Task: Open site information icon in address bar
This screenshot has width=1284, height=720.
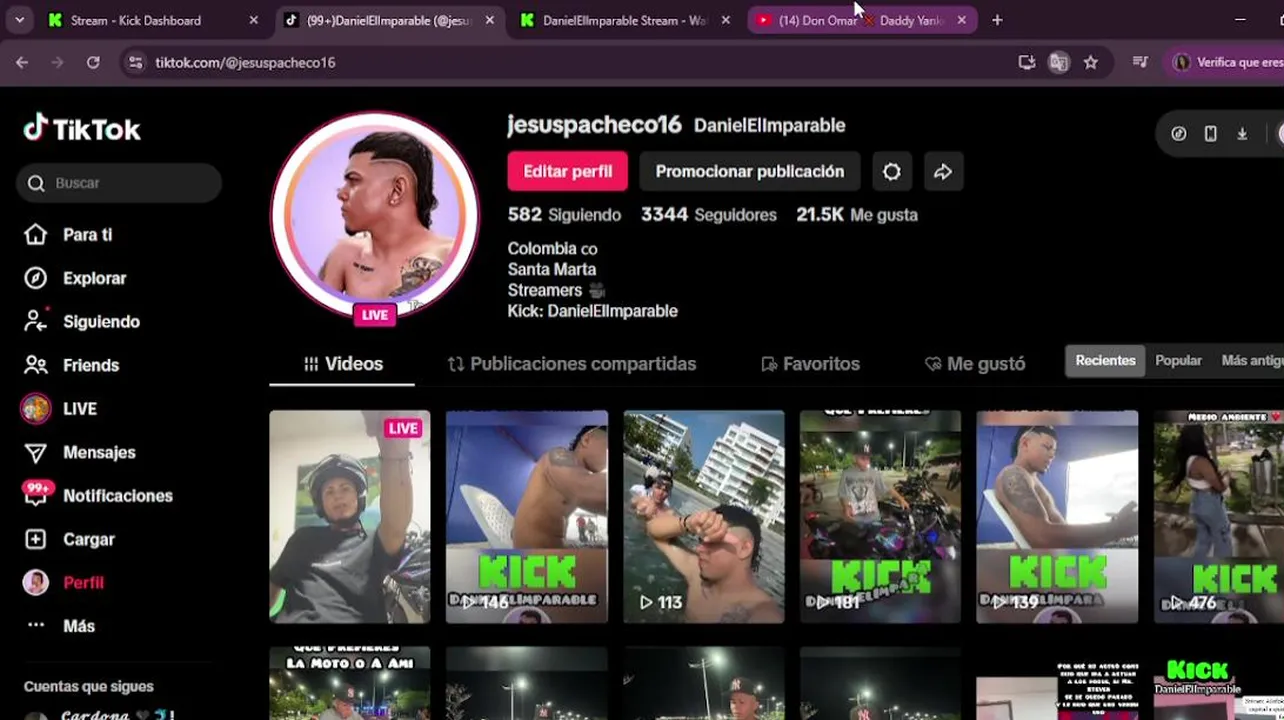Action: tap(135, 62)
